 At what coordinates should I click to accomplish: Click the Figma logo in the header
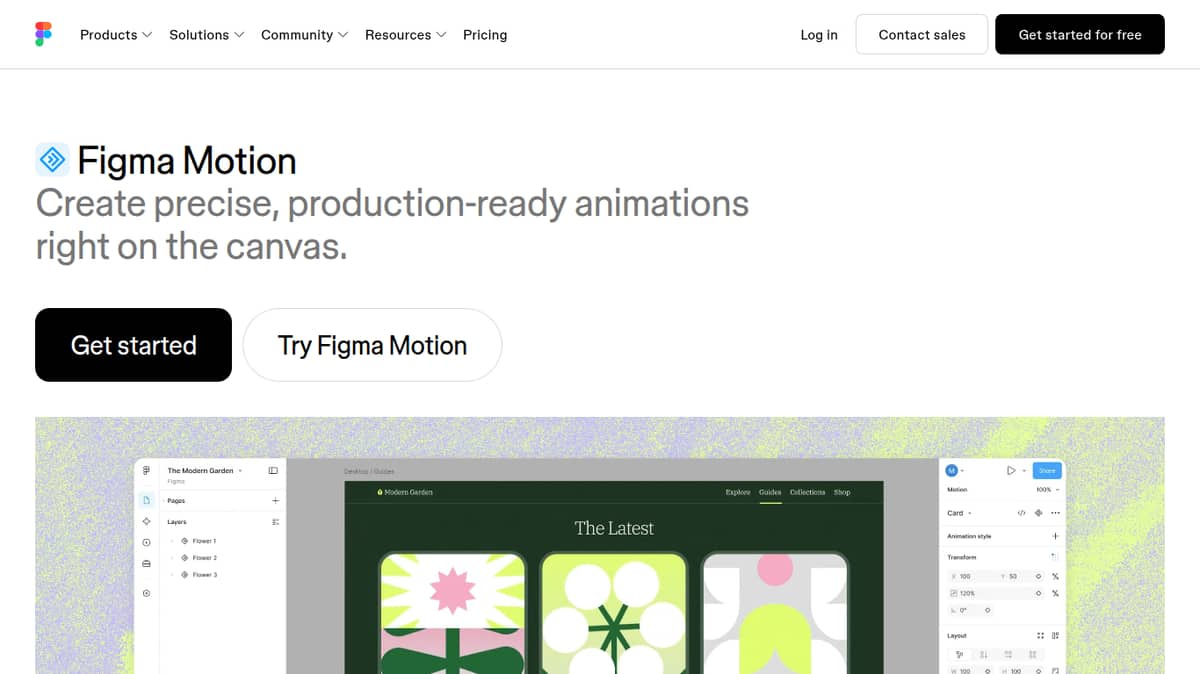pos(43,34)
